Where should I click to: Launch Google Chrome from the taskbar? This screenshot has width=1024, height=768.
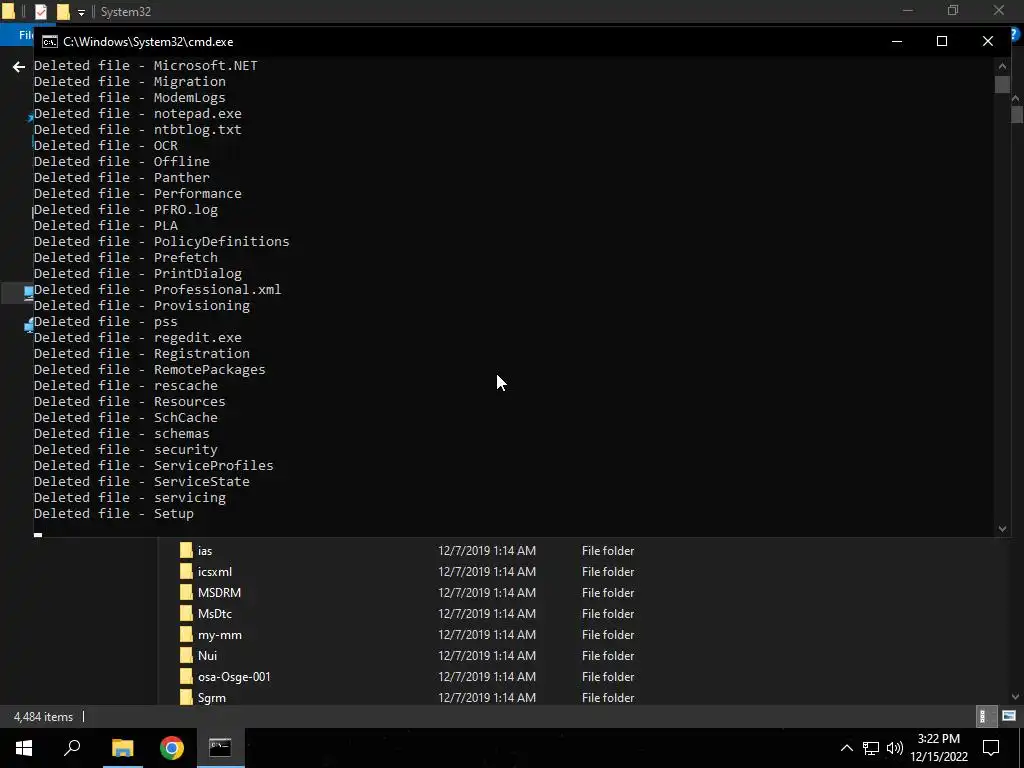(172, 748)
